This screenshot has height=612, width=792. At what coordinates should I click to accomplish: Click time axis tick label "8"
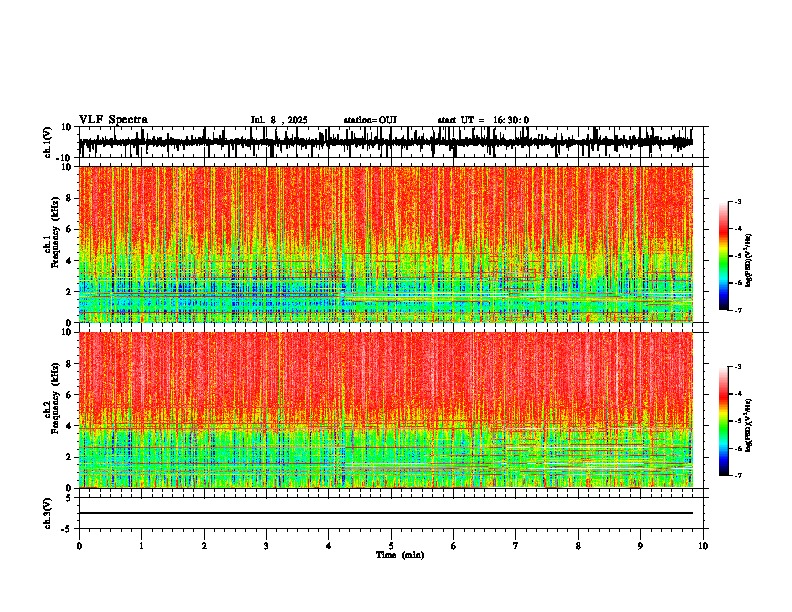[578, 546]
